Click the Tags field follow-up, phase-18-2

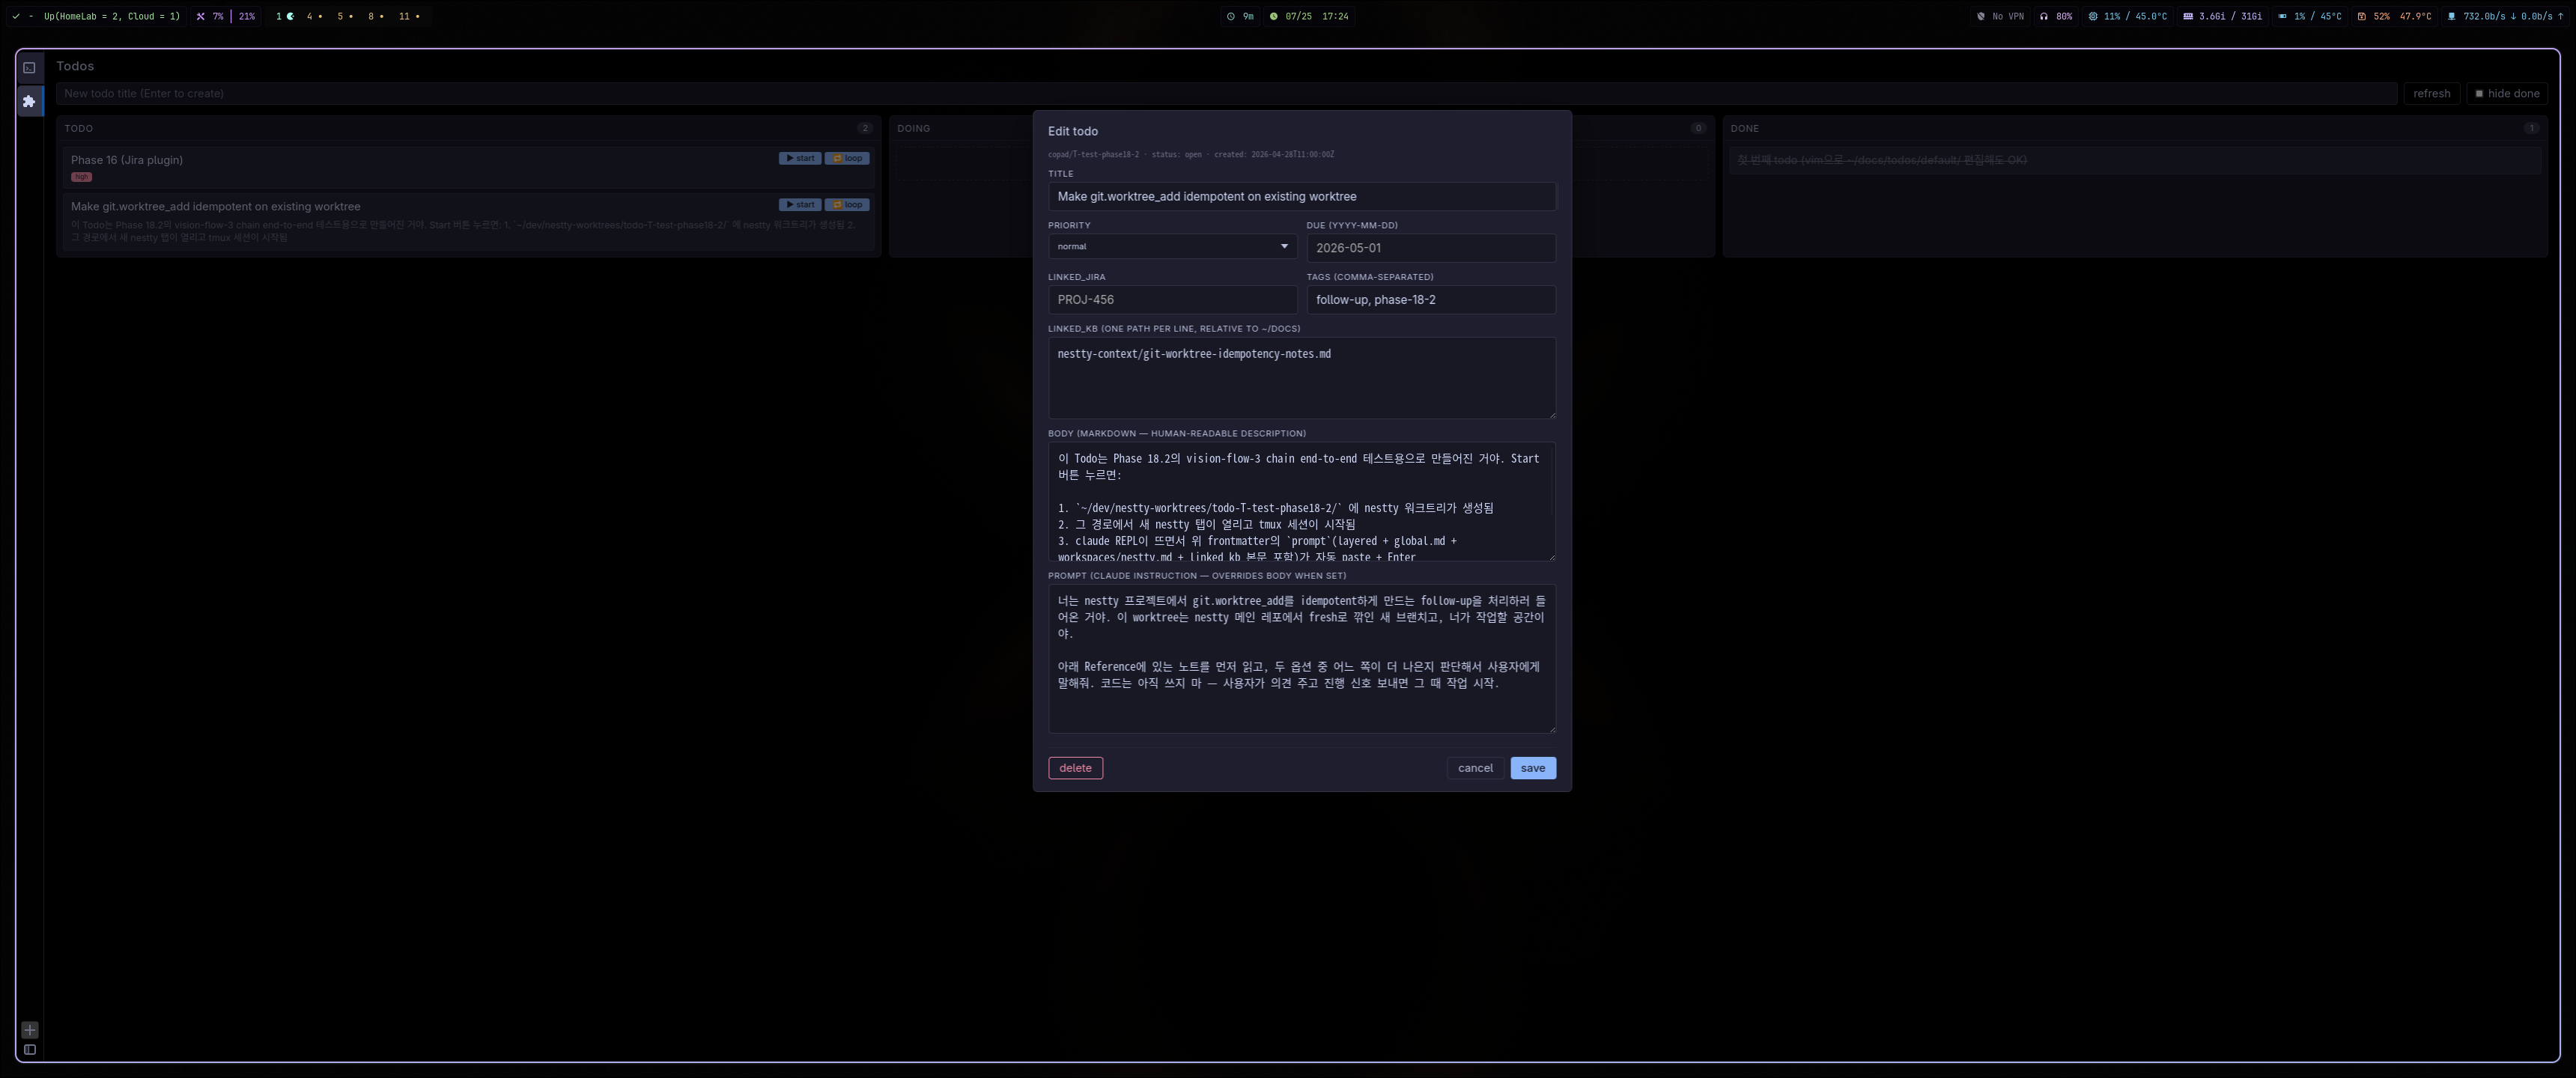(1430, 300)
